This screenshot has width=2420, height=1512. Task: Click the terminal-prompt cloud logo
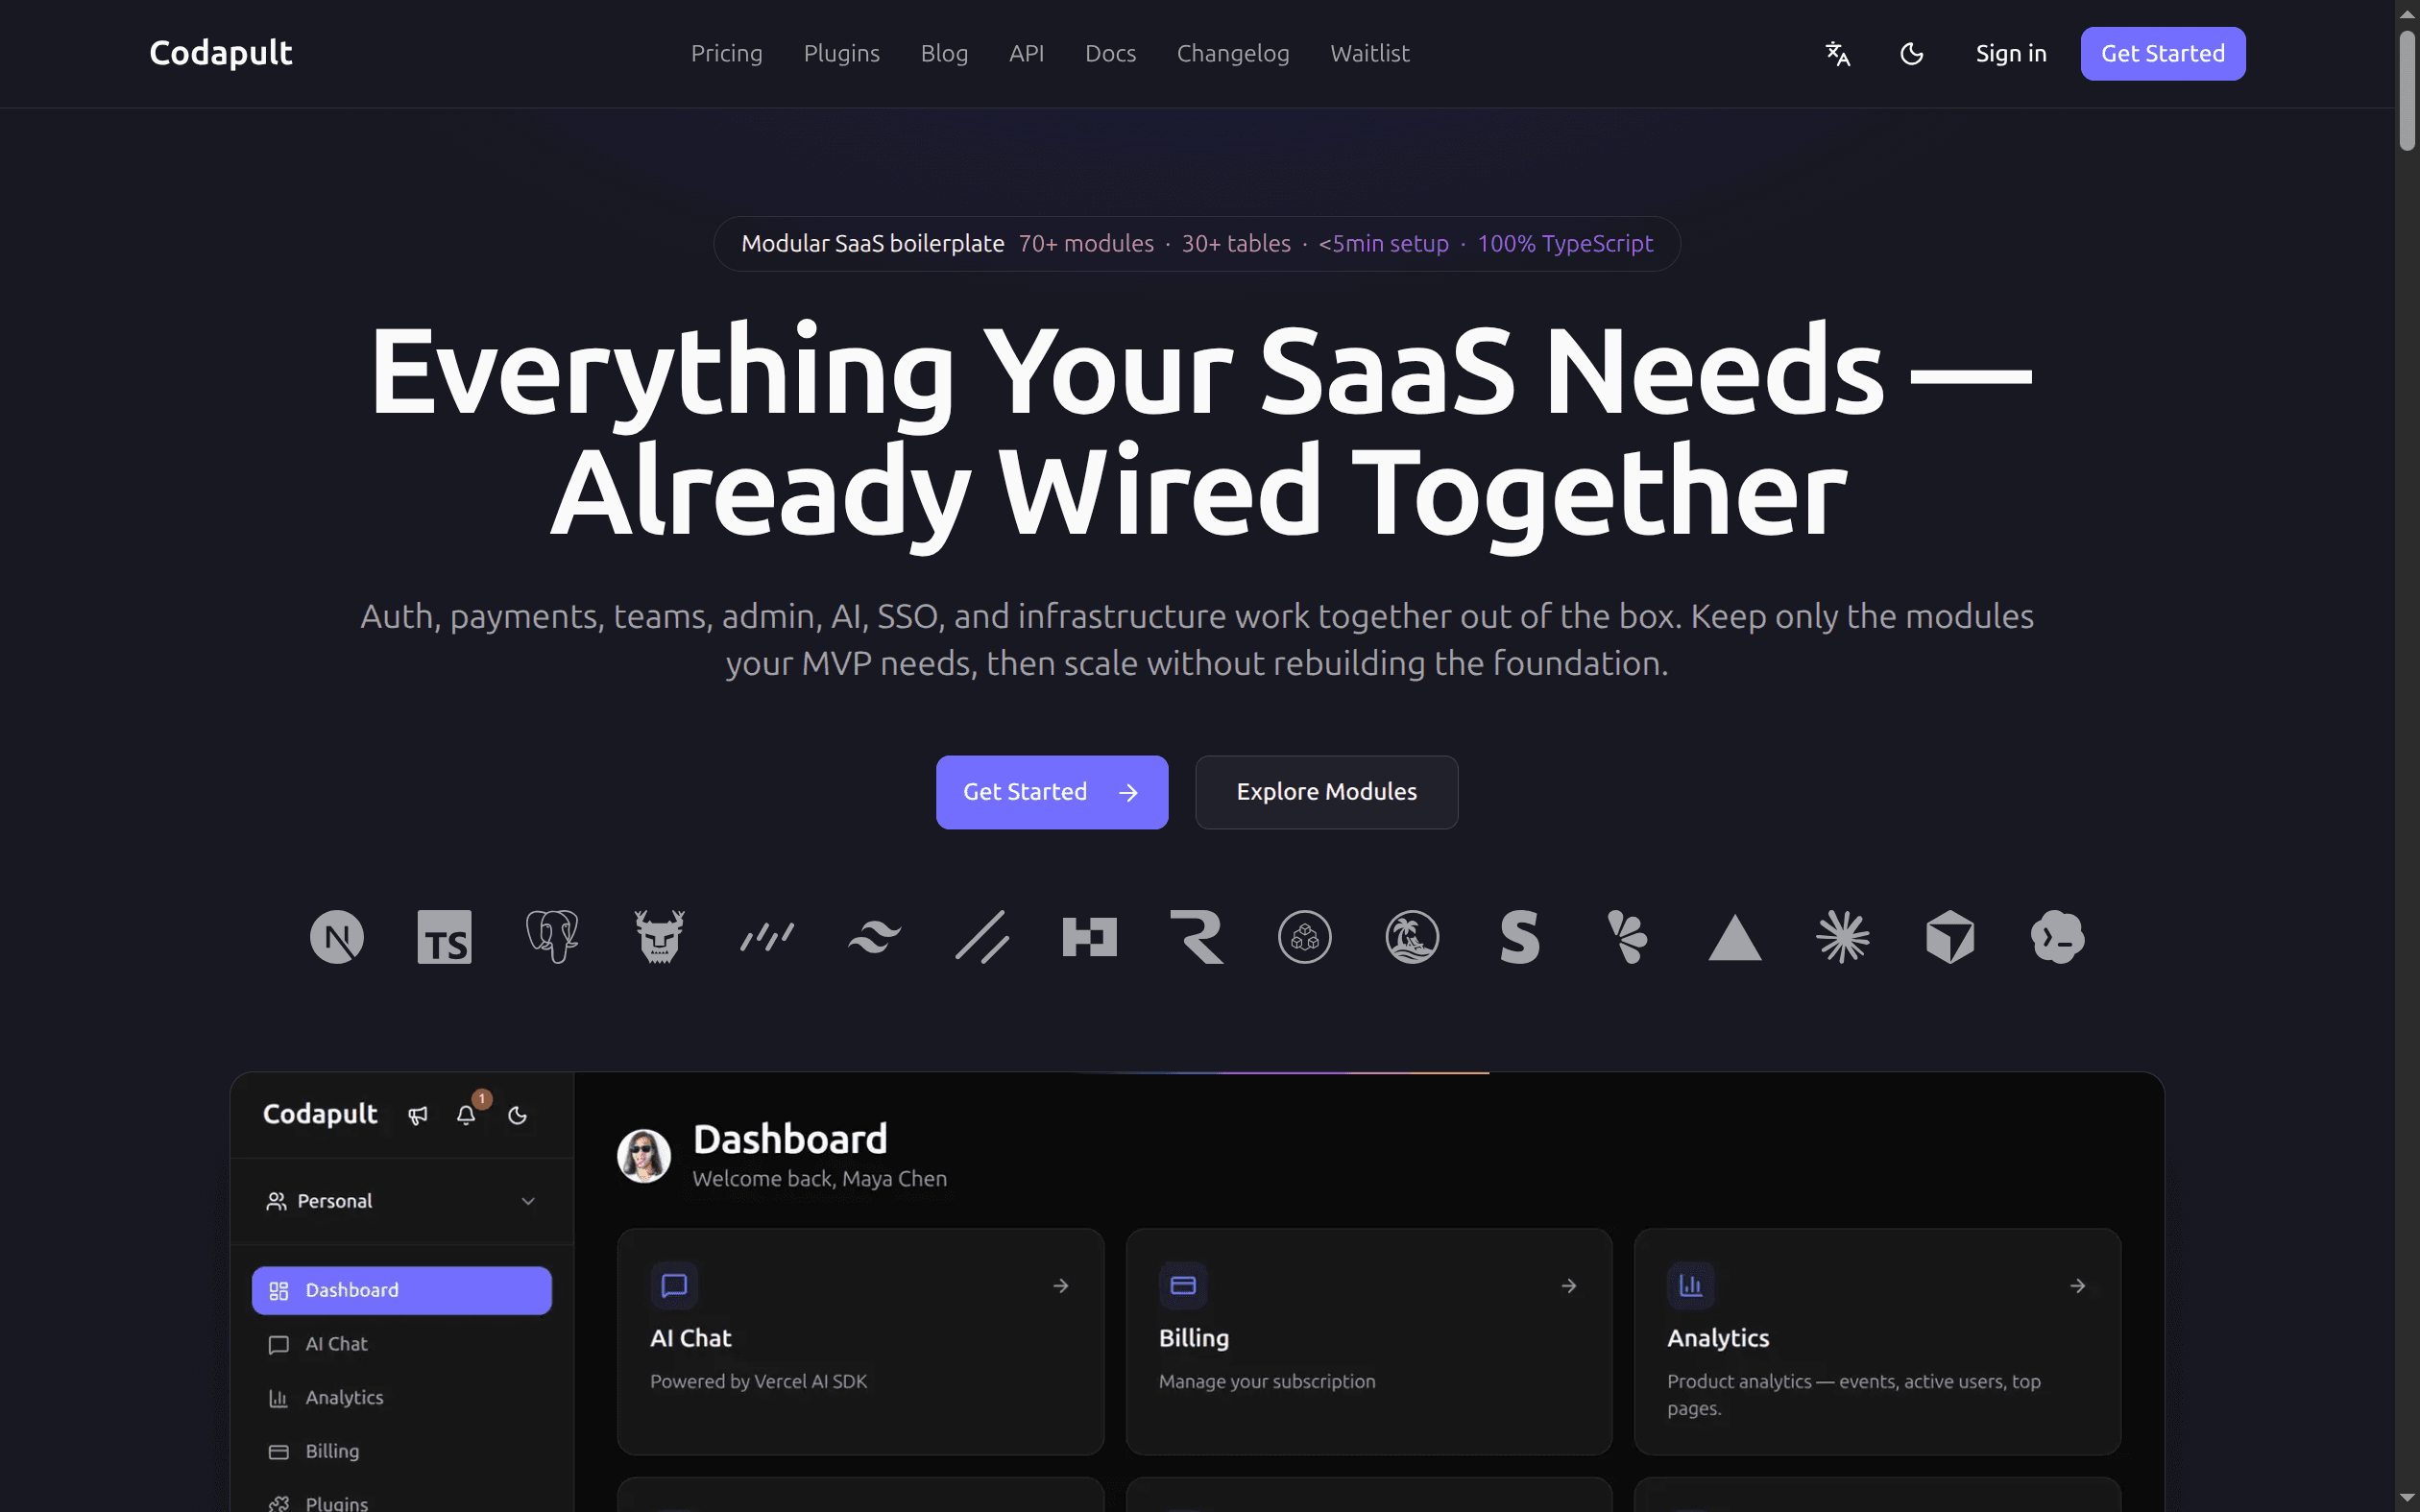2058,937
